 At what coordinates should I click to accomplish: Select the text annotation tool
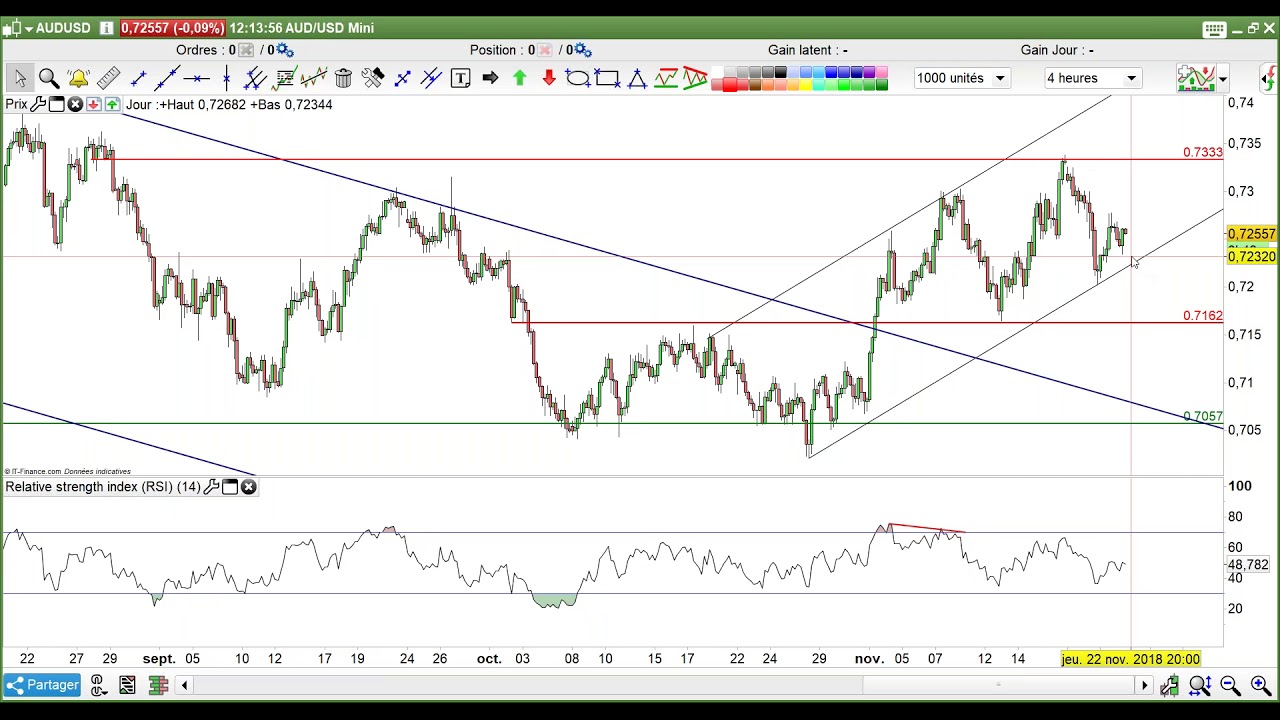(x=460, y=78)
